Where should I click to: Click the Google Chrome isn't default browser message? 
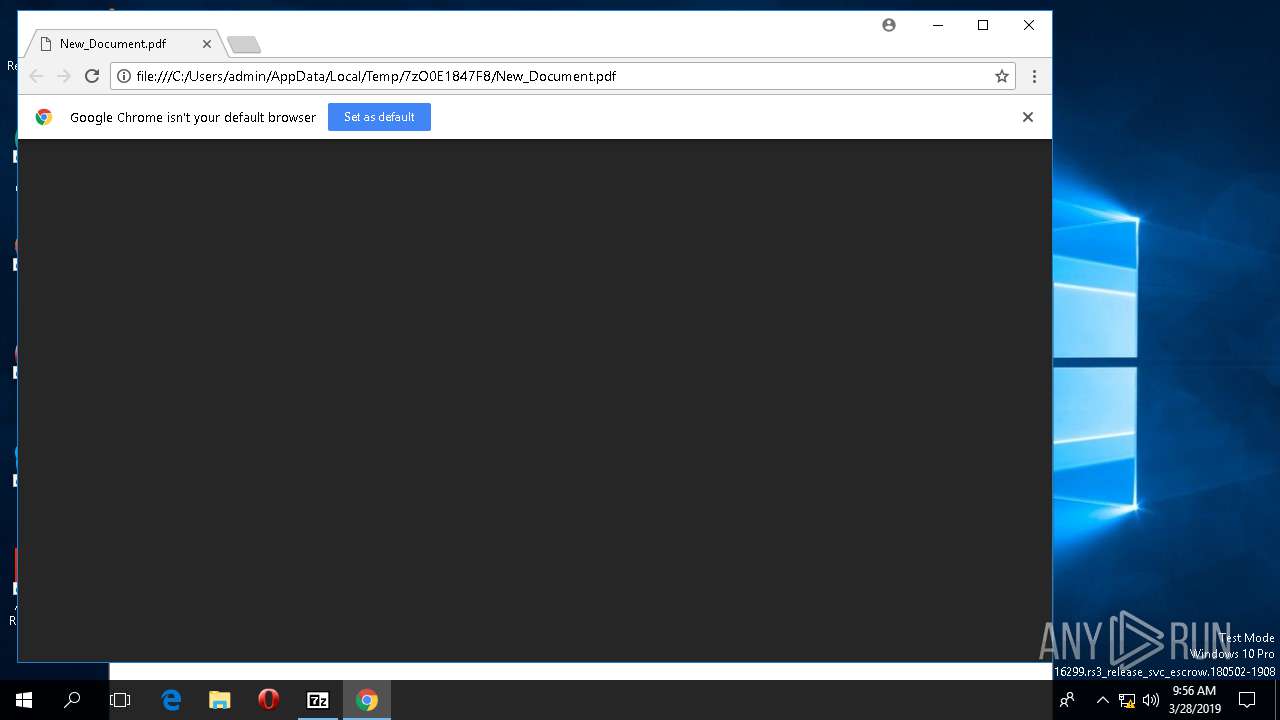[193, 117]
